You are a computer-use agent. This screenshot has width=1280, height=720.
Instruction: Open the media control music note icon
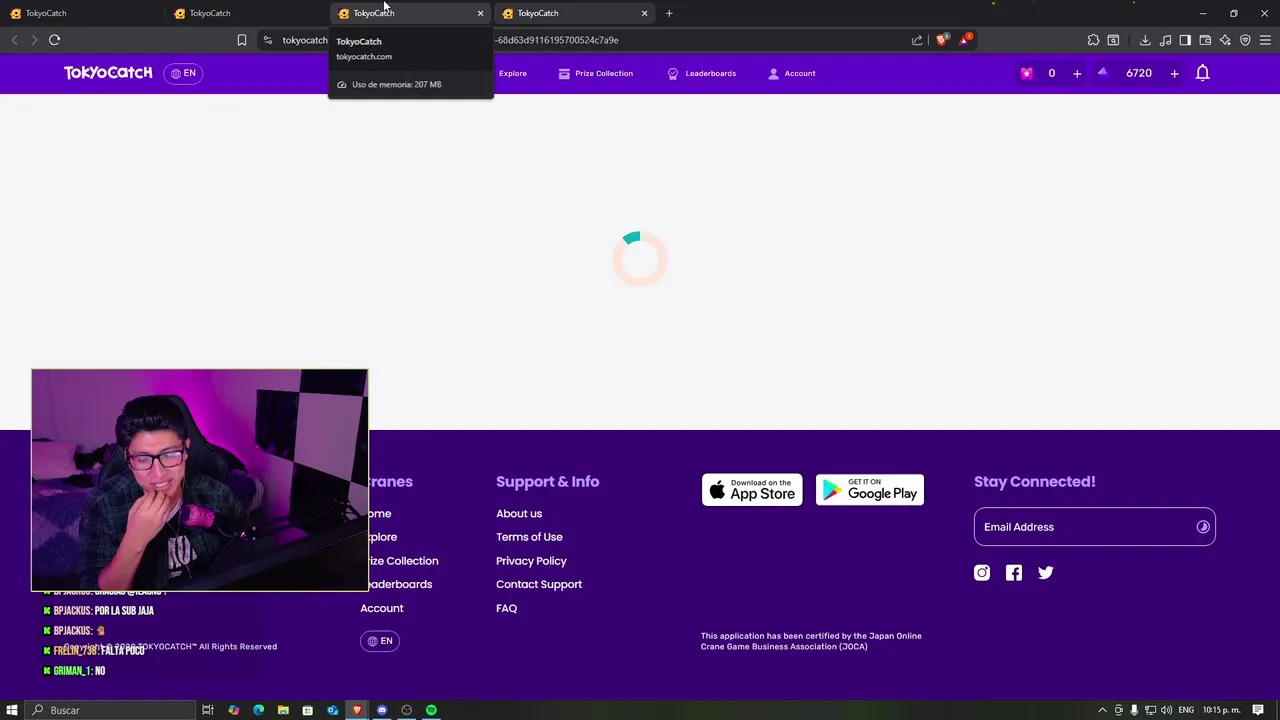1165,40
